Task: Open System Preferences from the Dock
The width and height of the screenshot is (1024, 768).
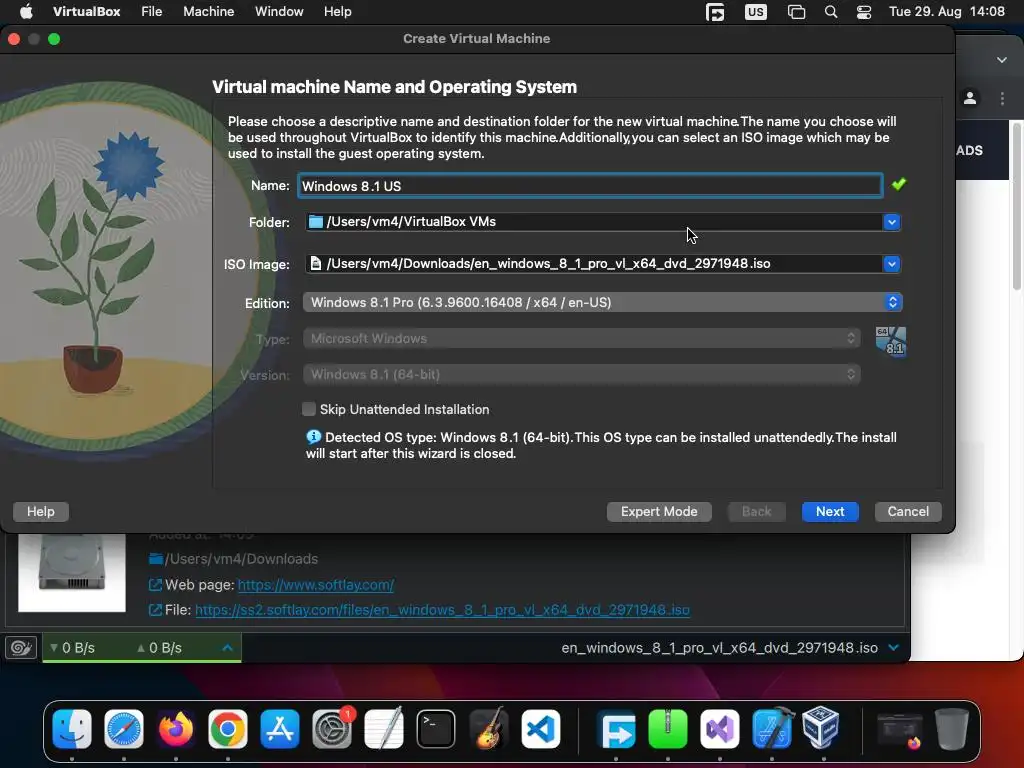Action: 332,728
